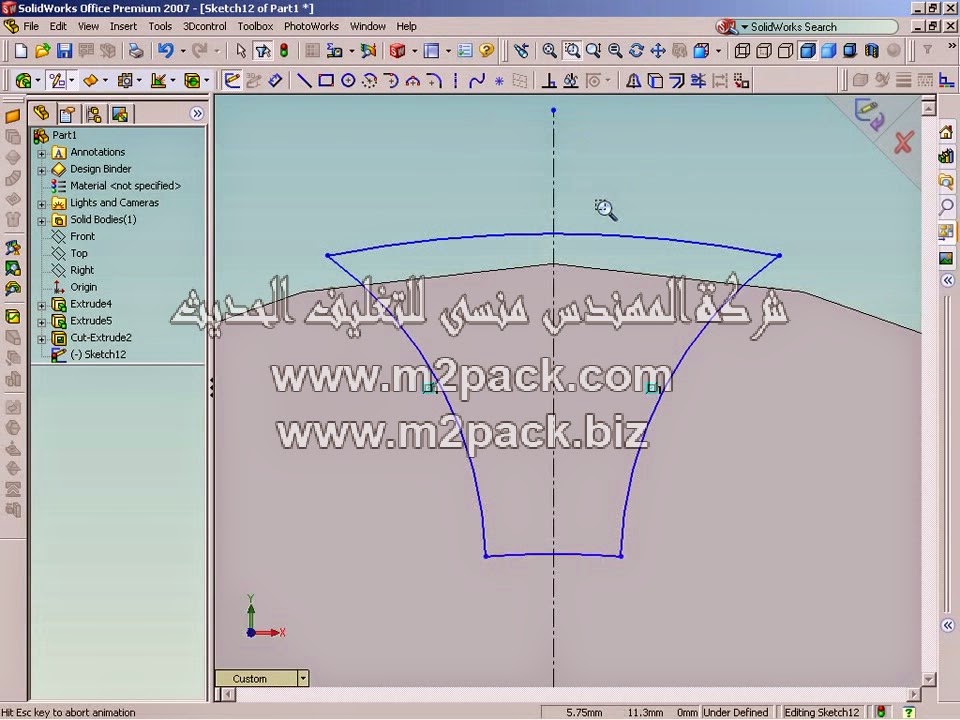Expand the Design Binder node
The width and height of the screenshot is (960, 720).
(x=42, y=170)
